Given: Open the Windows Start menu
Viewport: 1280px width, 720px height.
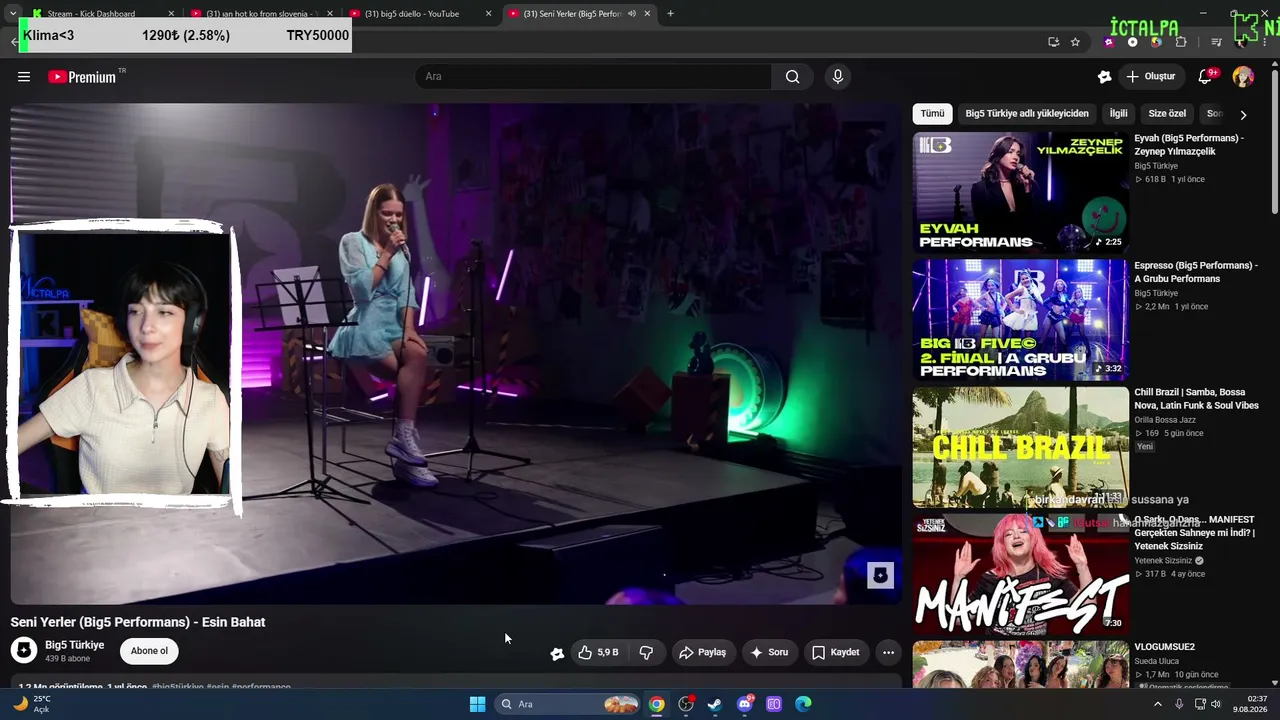Looking at the screenshot, I should pyautogui.click(x=477, y=704).
